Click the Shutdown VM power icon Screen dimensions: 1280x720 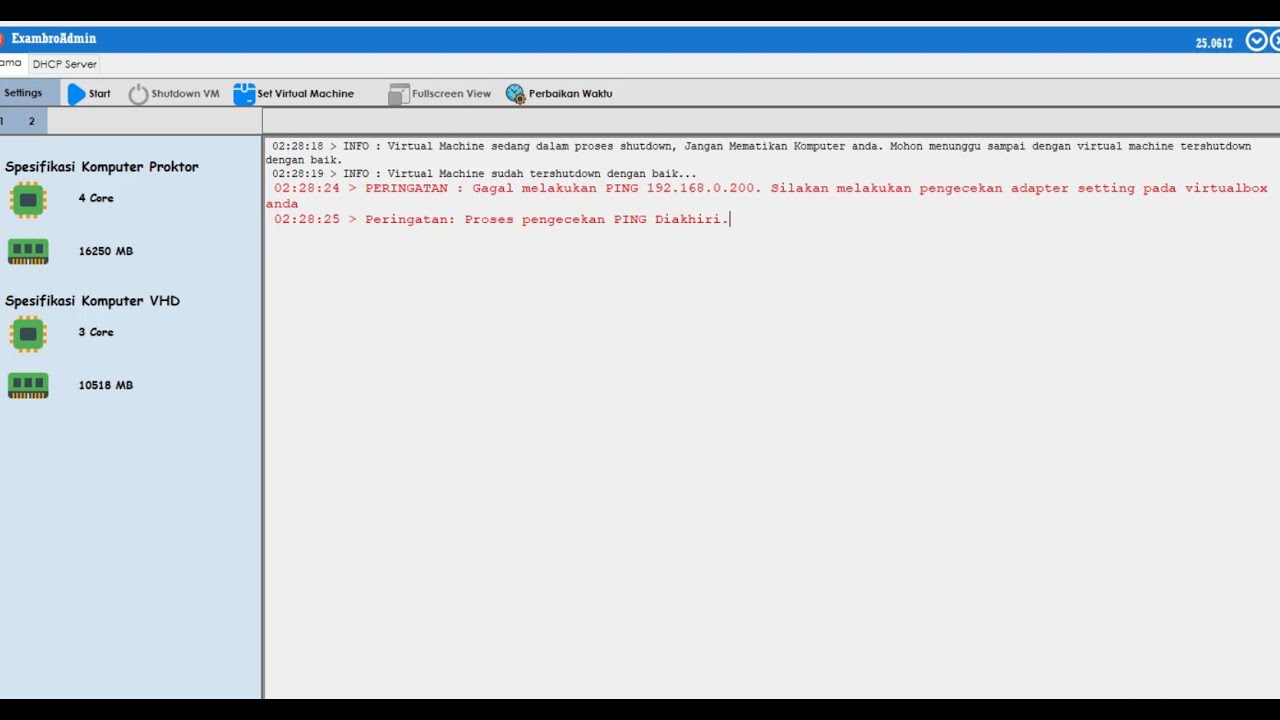138,94
